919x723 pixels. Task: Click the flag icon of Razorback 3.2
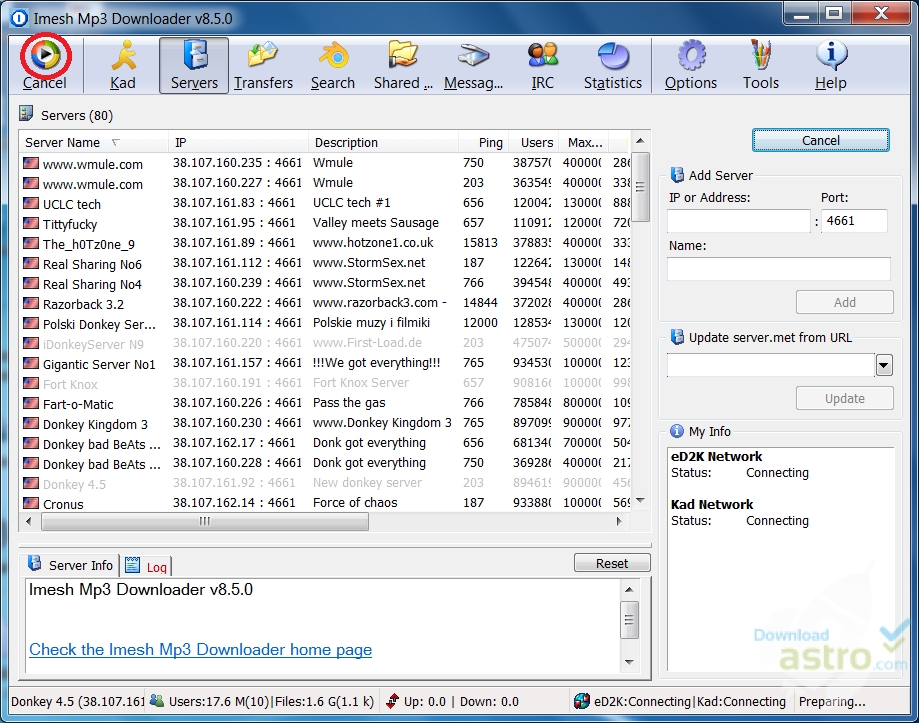31,303
